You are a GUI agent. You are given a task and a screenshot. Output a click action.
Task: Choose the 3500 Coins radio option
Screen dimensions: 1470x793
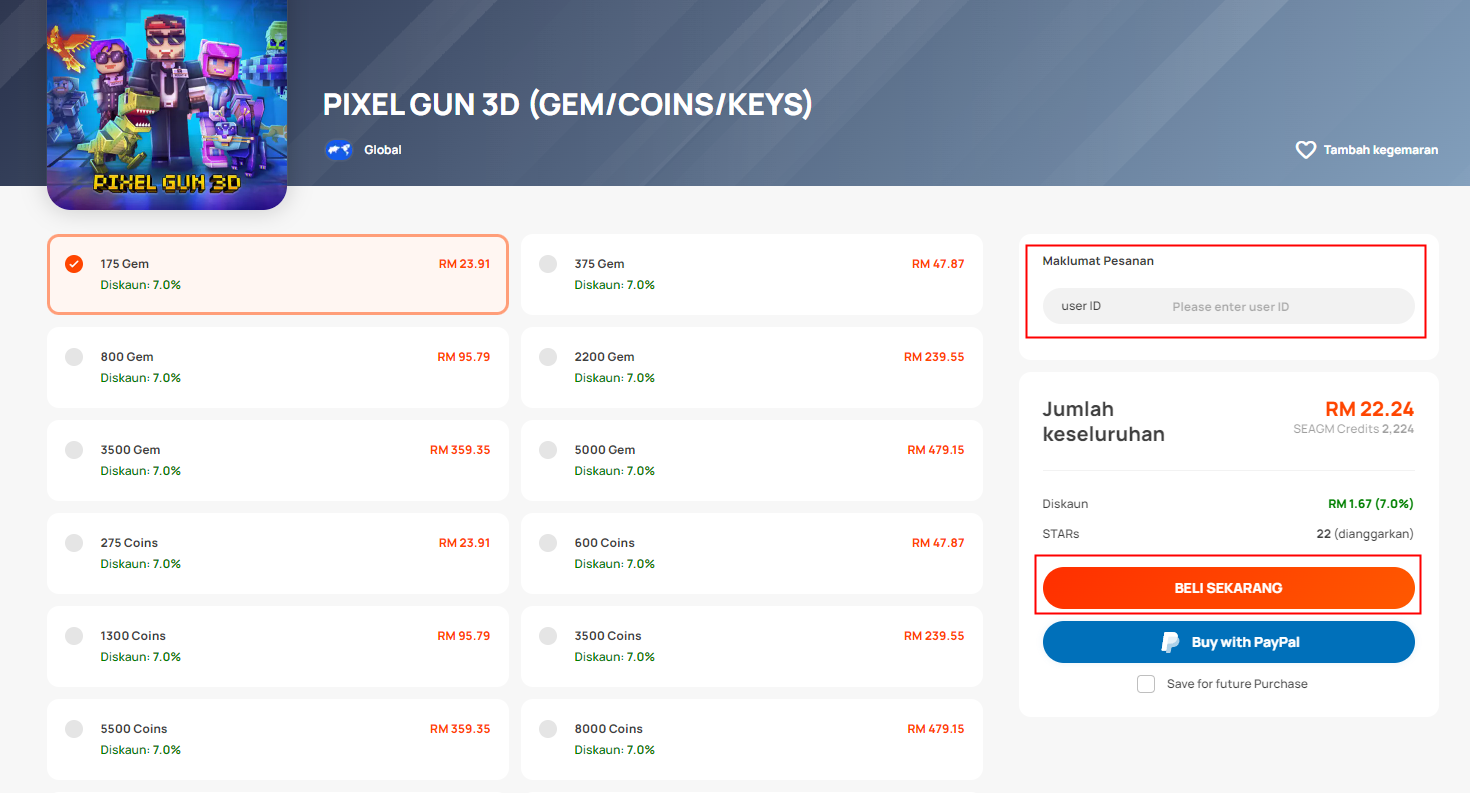548,636
